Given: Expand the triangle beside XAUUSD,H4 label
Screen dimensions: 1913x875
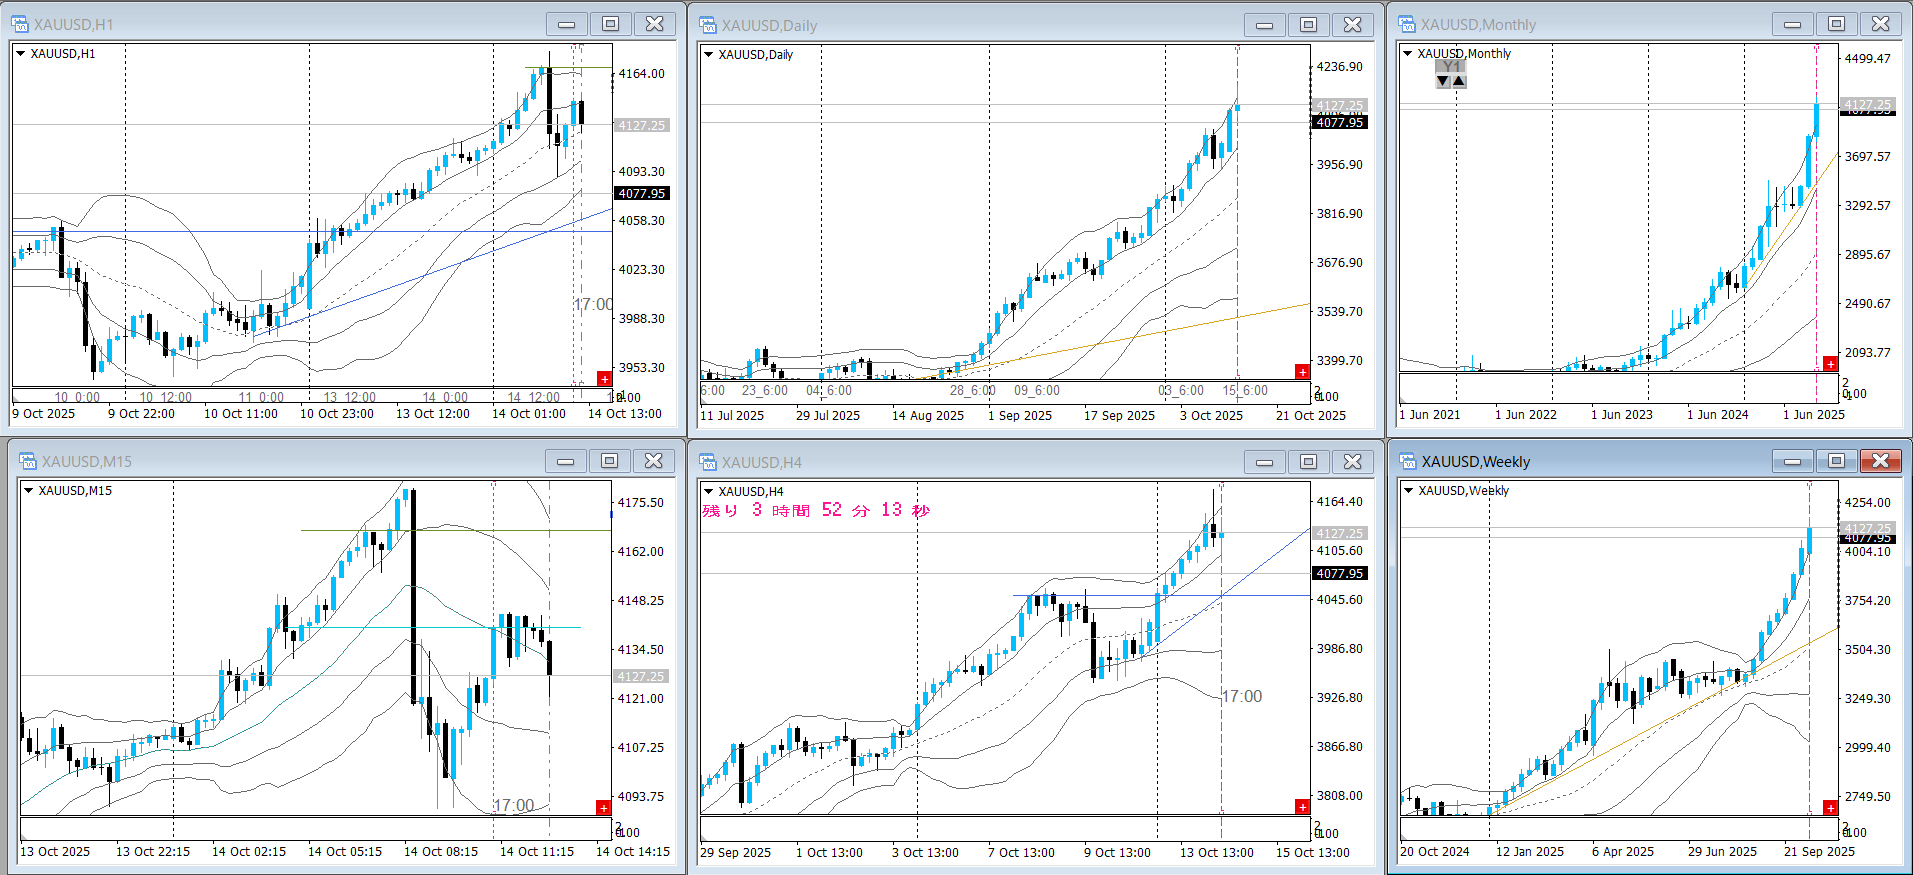Looking at the screenshot, I should [x=708, y=491].
